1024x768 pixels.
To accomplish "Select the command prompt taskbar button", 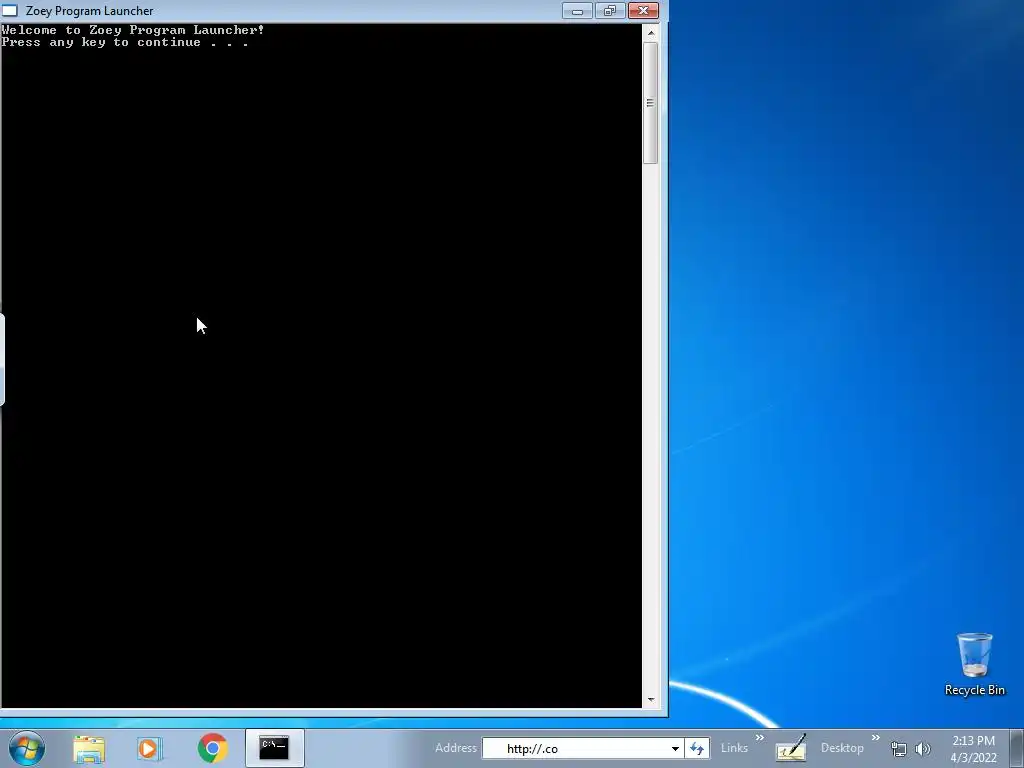I will [x=274, y=748].
